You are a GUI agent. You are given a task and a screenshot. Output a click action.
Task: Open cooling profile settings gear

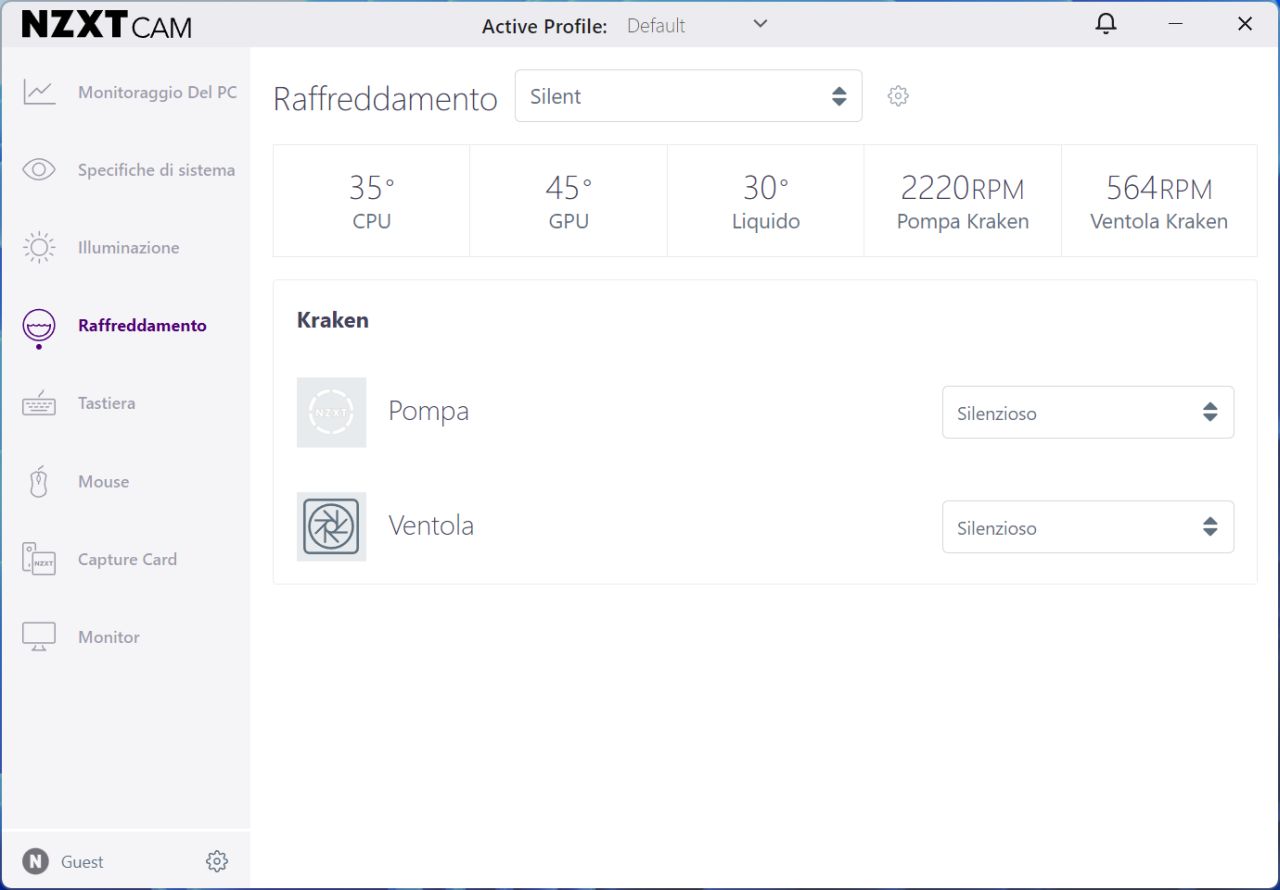[x=898, y=96]
